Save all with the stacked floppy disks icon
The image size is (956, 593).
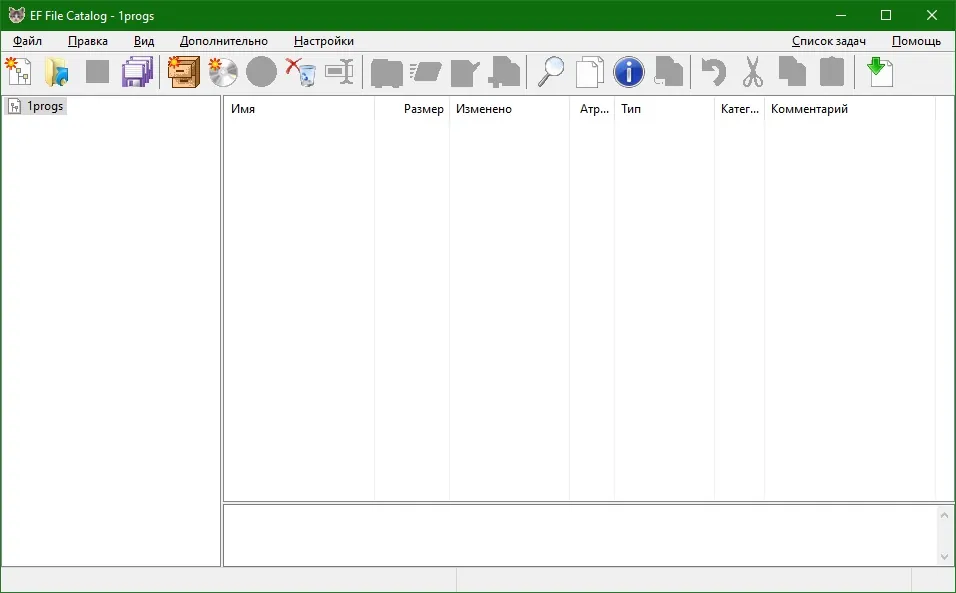click(x=137, y=72)
